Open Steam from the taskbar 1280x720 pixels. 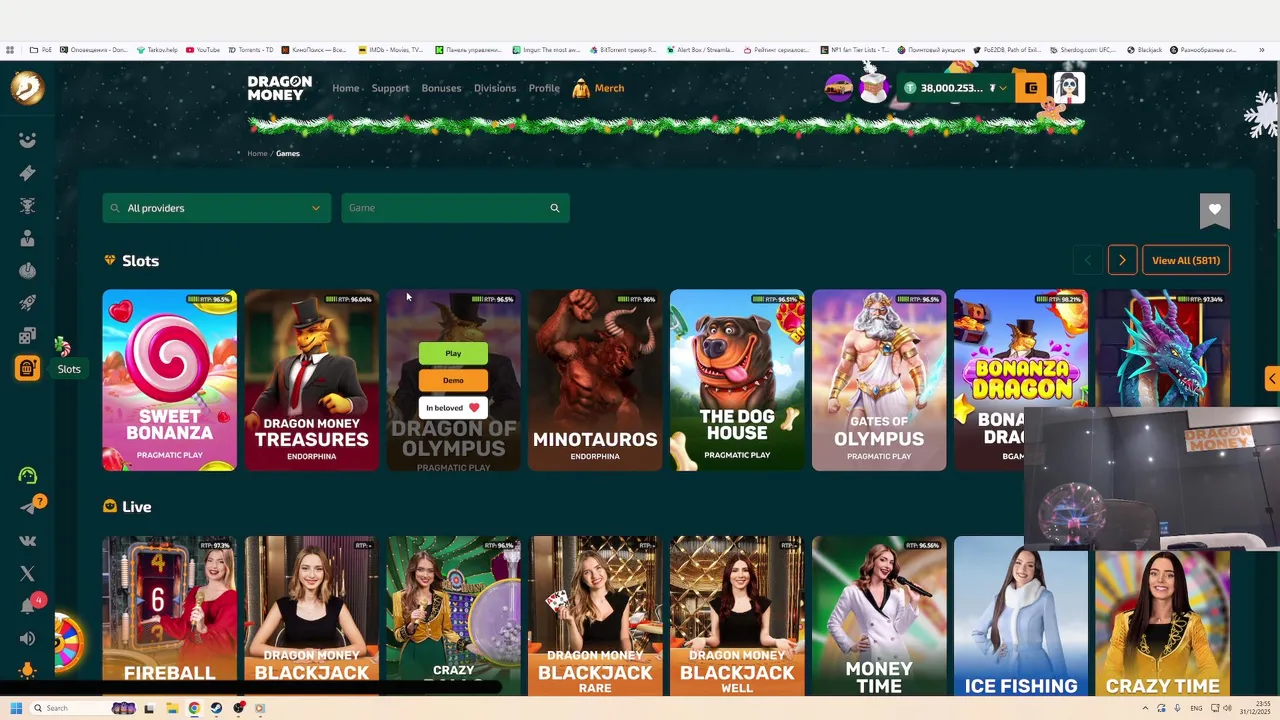[216, 708]
